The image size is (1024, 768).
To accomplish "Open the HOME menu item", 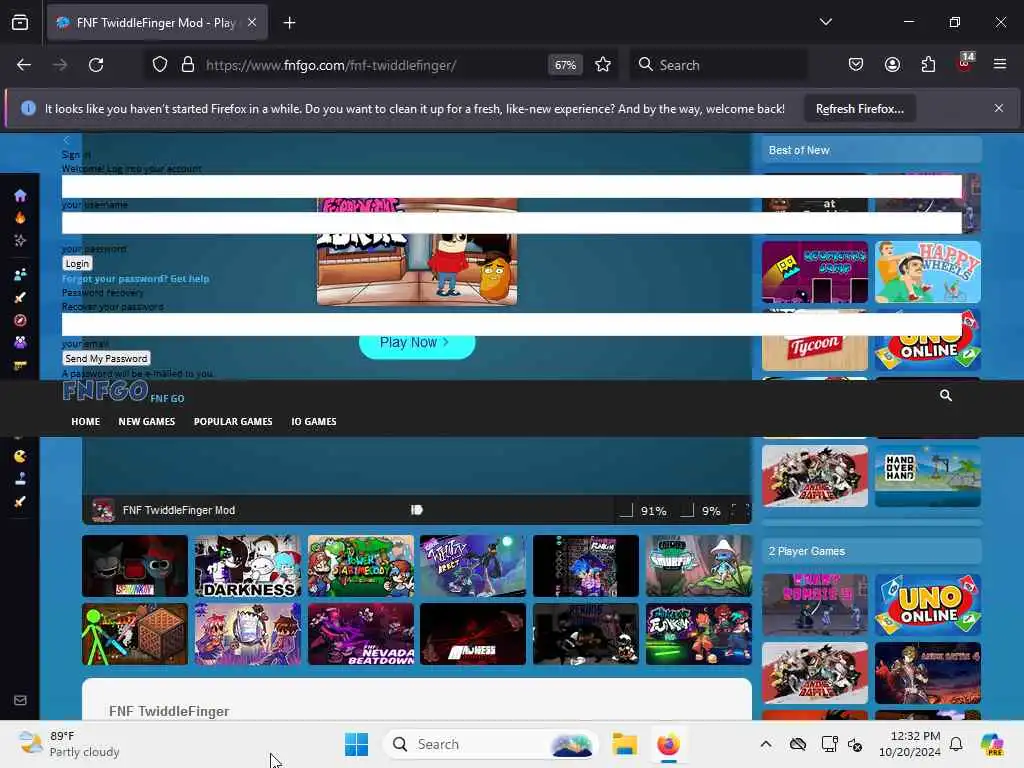I will click(86, 422).
